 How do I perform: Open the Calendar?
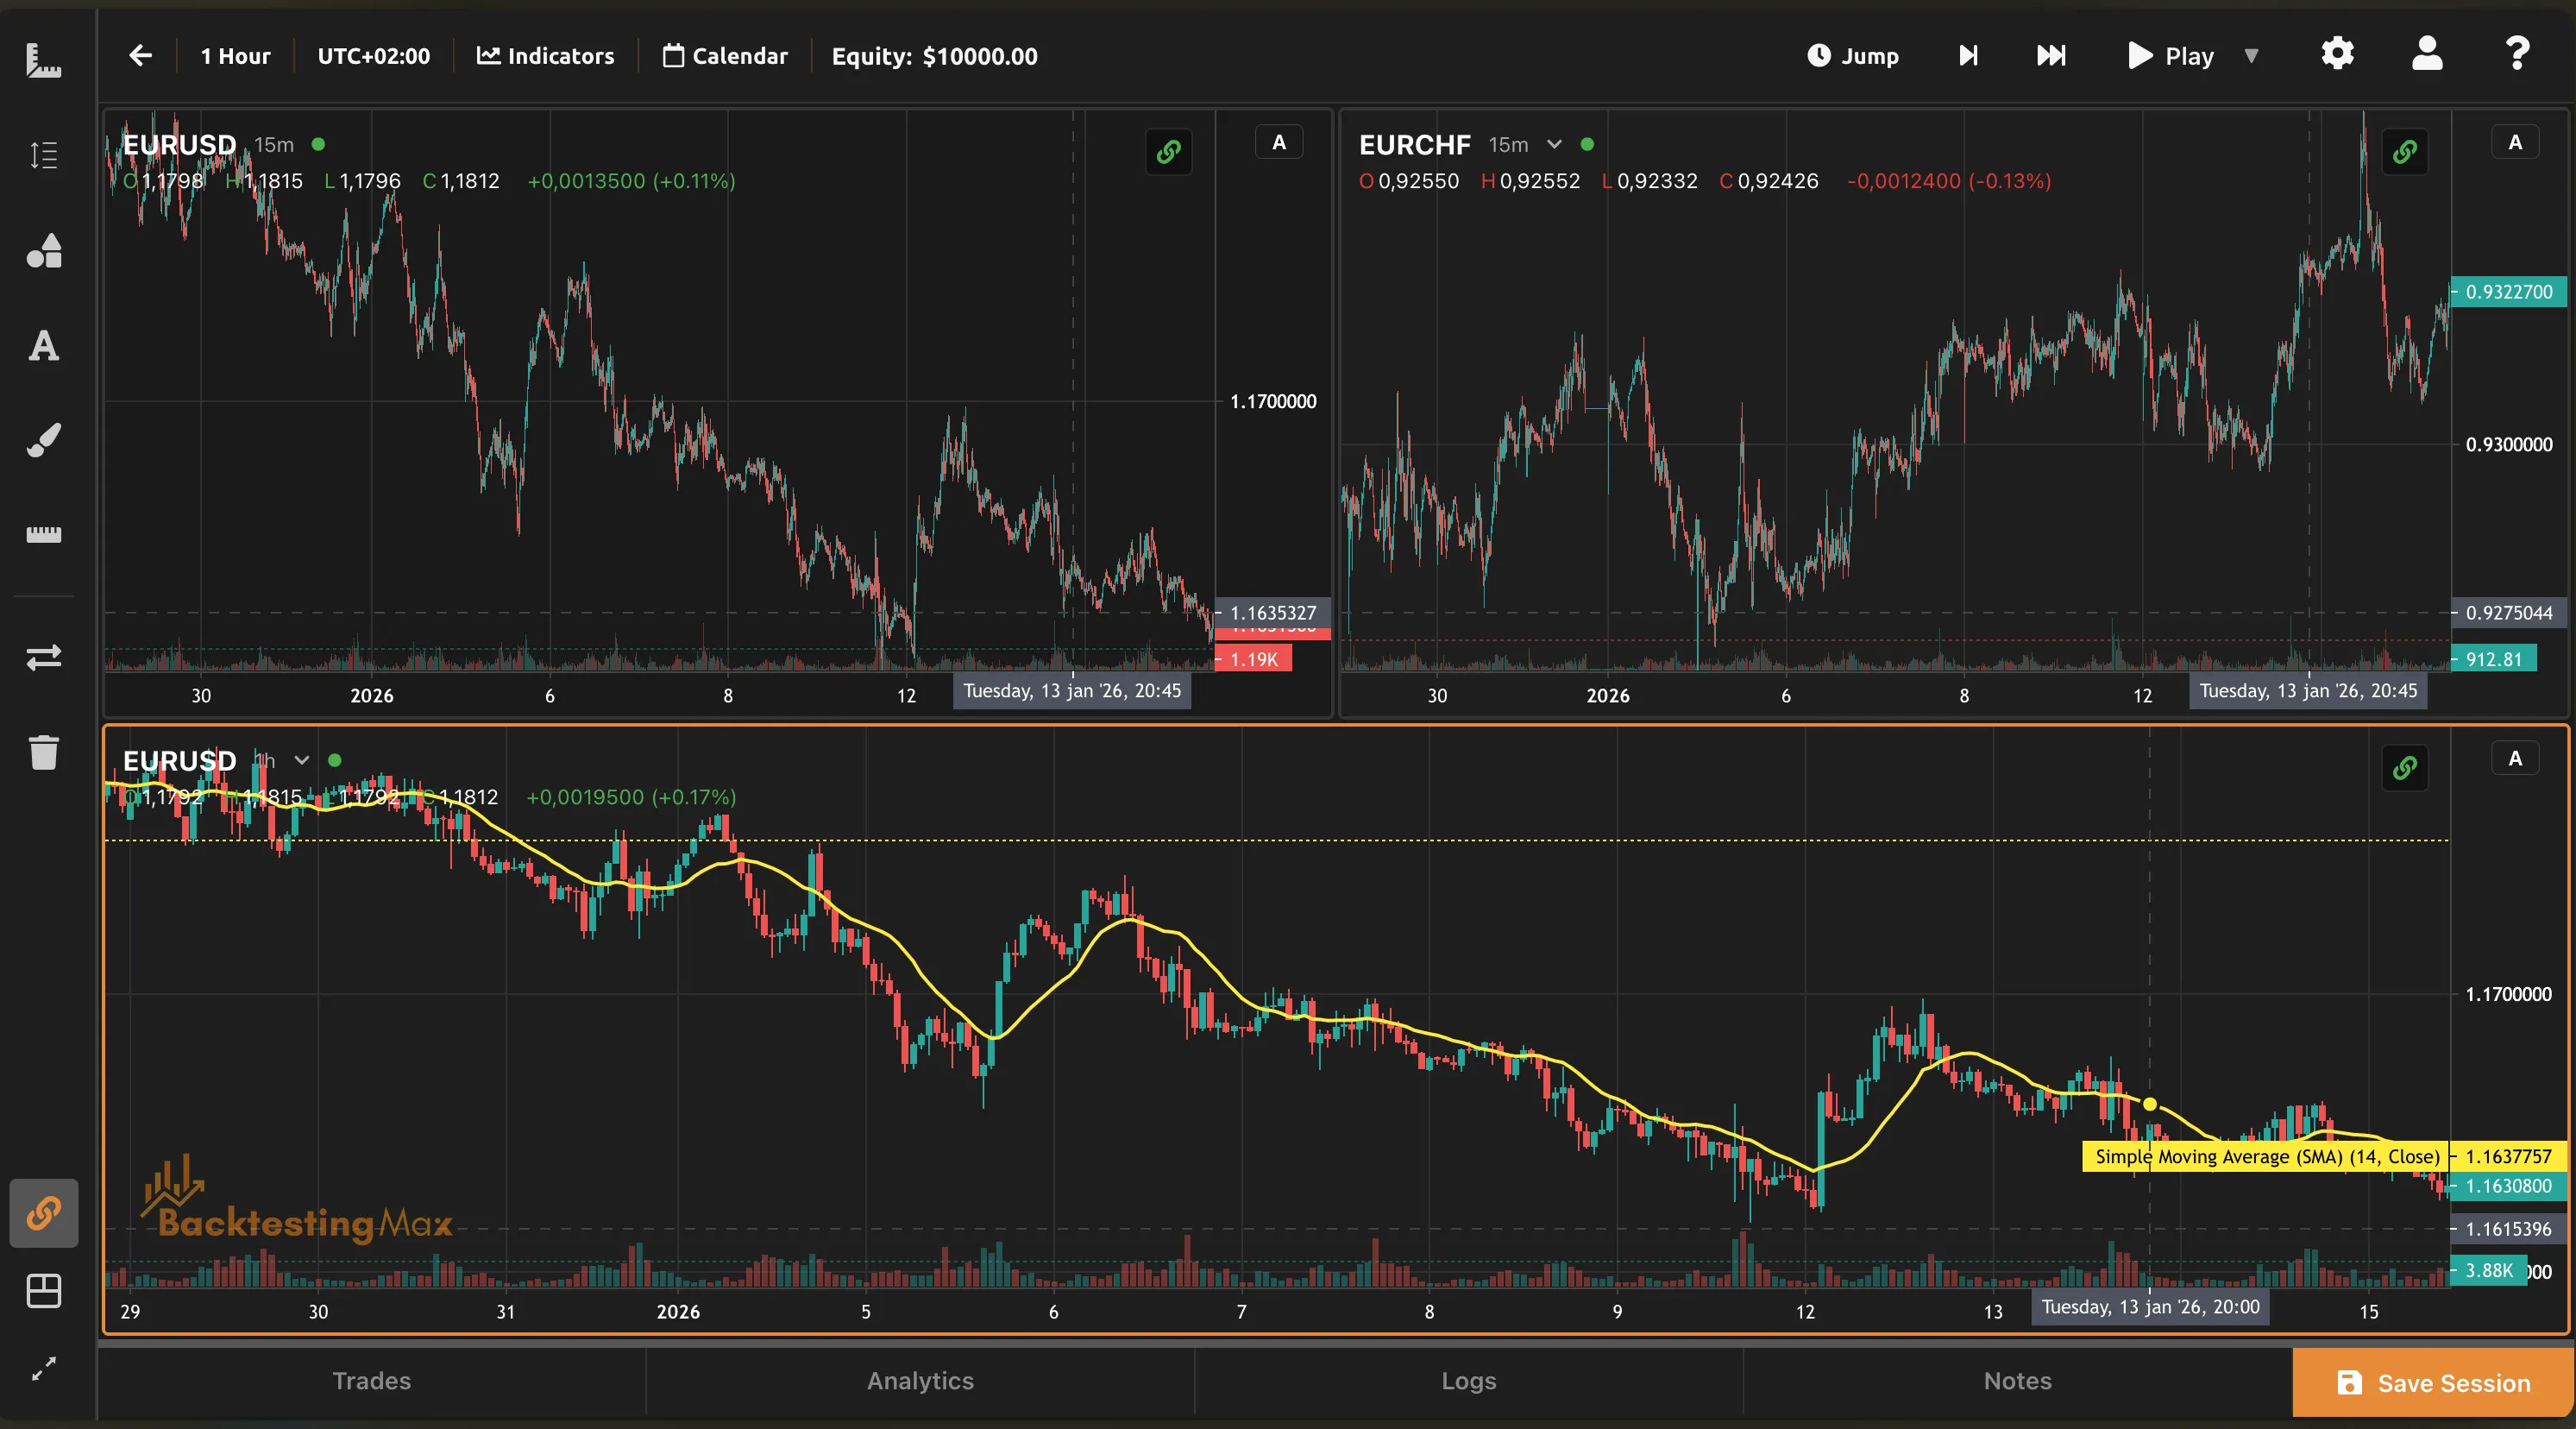coord(725,56)
